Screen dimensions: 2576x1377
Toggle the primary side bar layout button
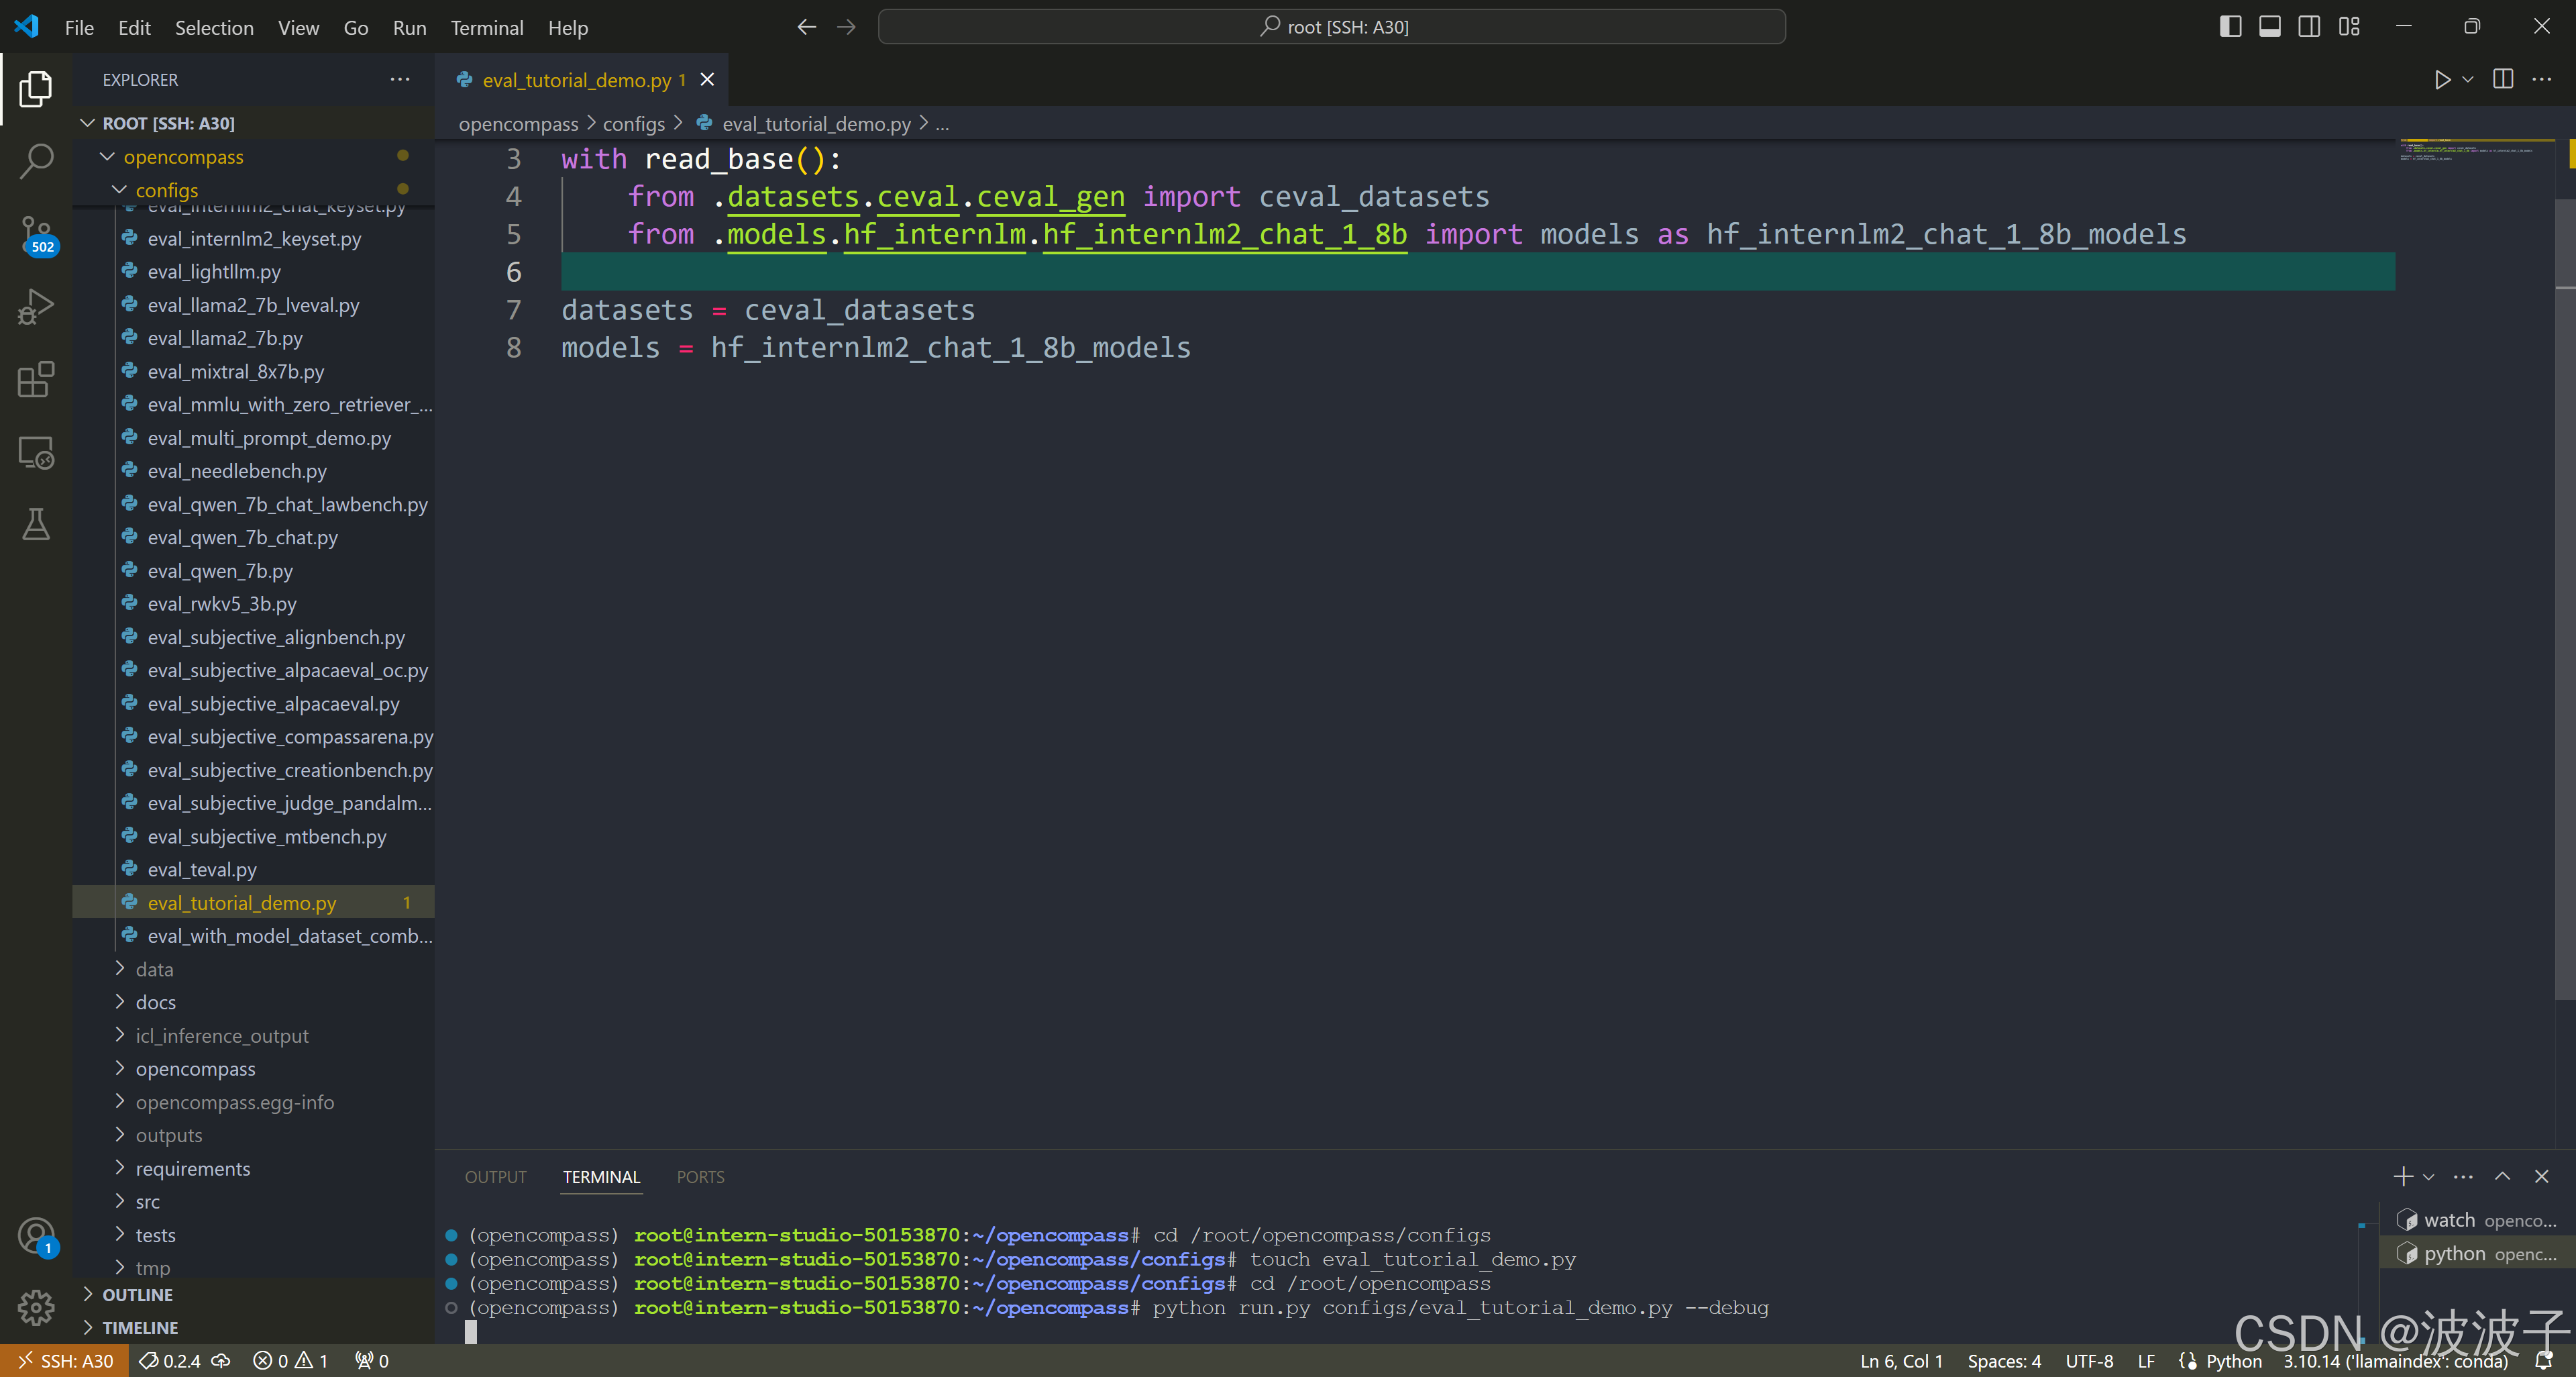[x=2230, y=27]
